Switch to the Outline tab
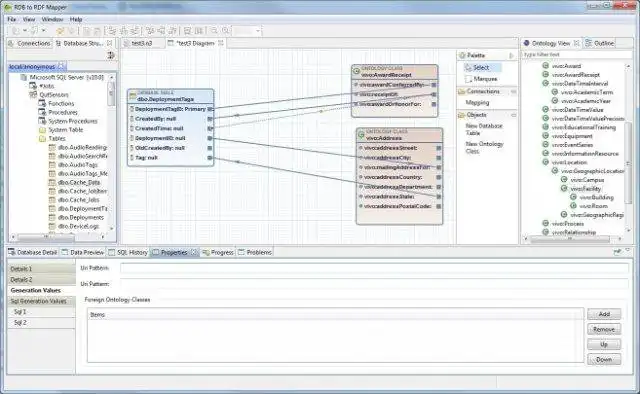The width and height of the screenshot is (640, 394). point(600,43)
